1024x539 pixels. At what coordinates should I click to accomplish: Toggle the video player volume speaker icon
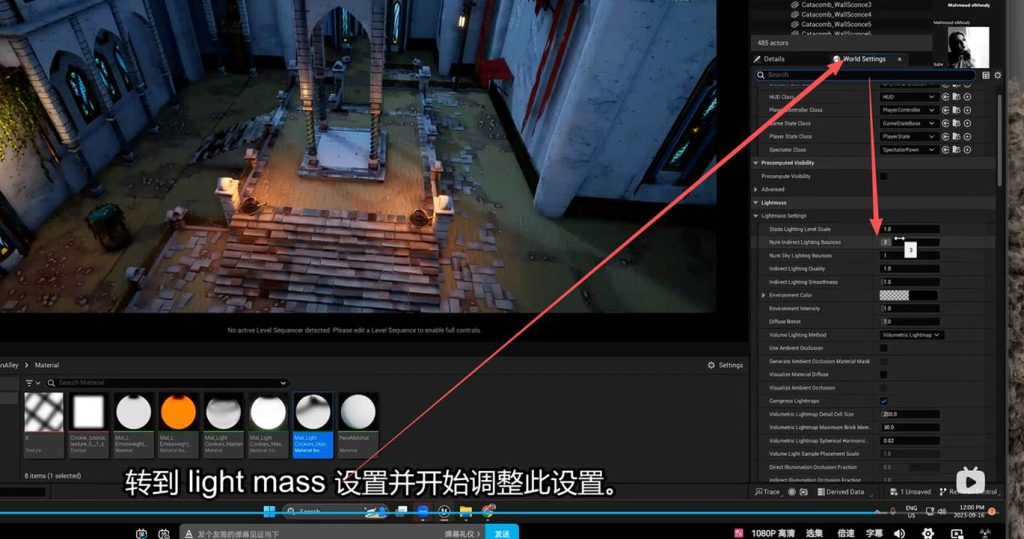(x=899, y=533)
